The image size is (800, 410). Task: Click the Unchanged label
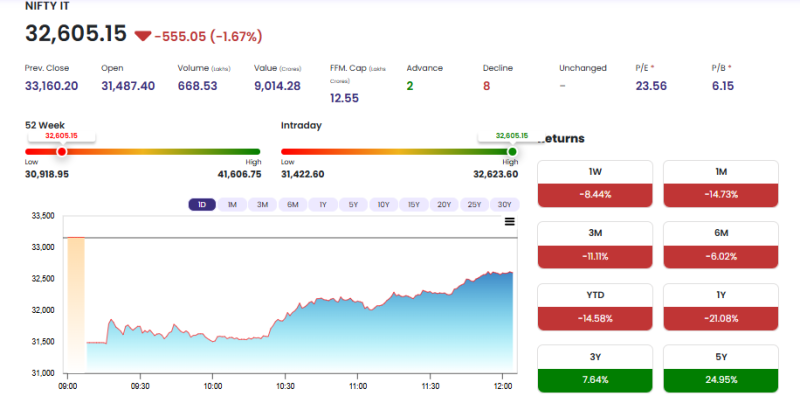point(583,68)
